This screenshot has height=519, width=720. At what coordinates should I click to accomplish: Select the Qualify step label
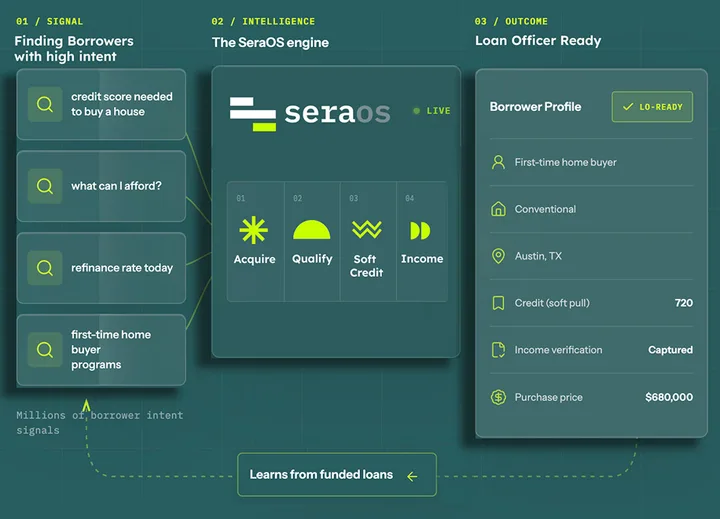click(312, 259)
